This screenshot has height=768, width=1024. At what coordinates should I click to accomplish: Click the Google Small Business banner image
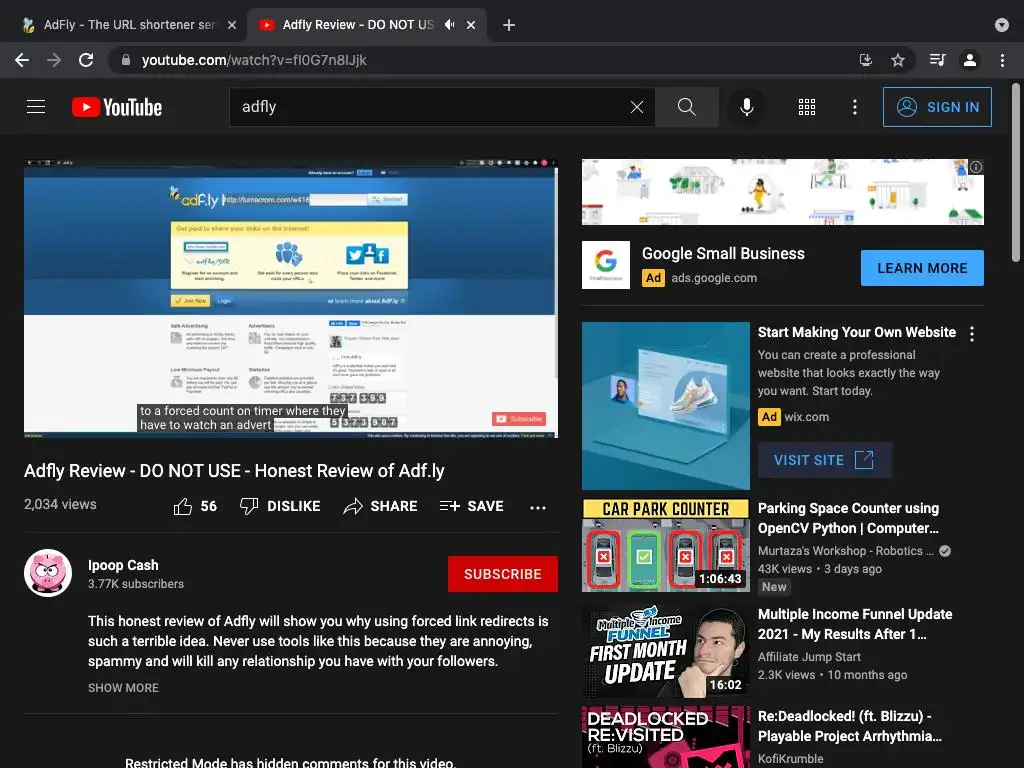point(782,192)
